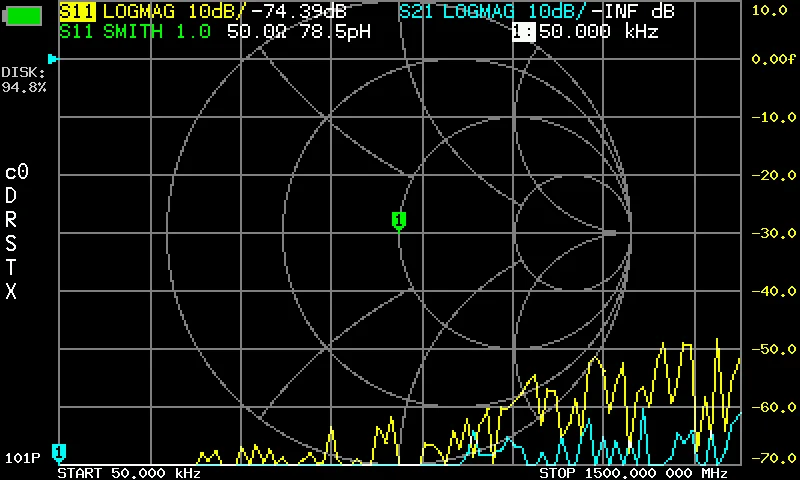Tap the -50.0 scale label
The width and height of the screenshot is (800, 480).
click(773, 349)
